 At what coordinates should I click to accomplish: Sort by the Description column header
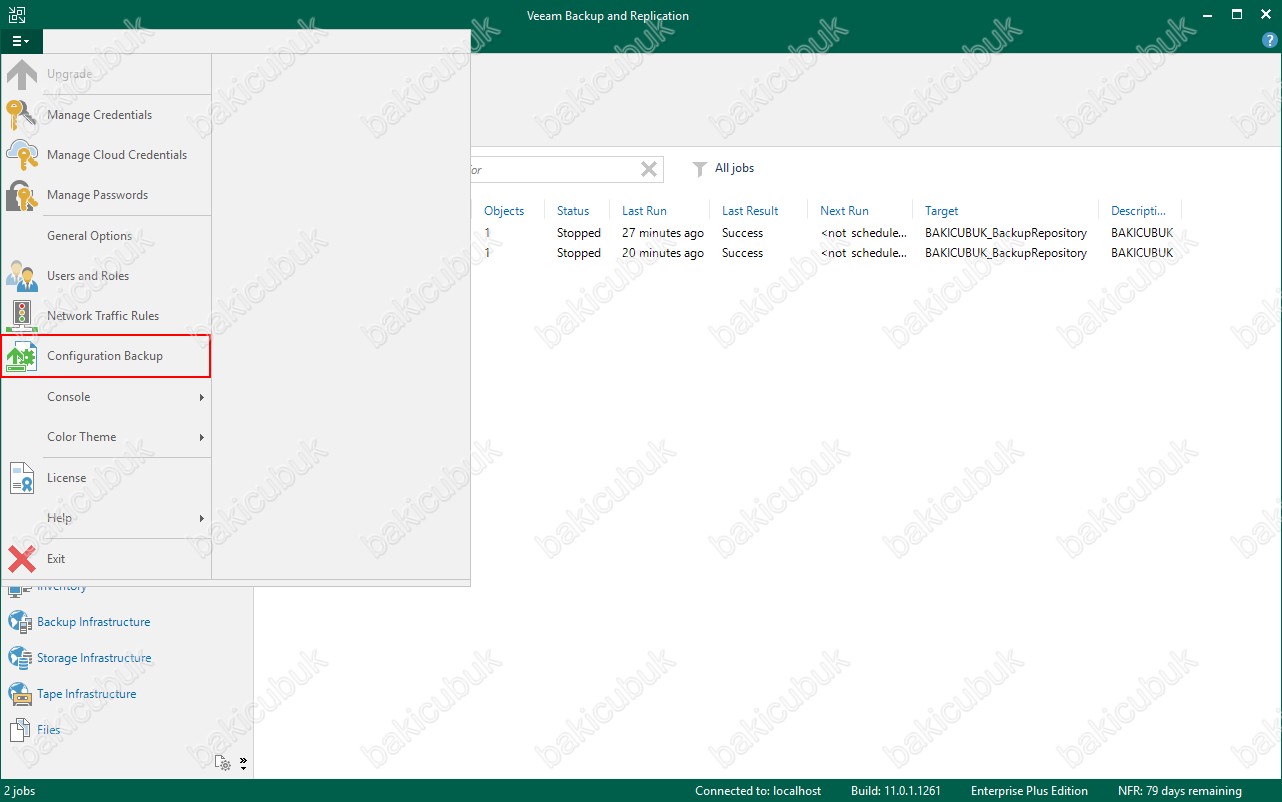[x=1138, y=211]
